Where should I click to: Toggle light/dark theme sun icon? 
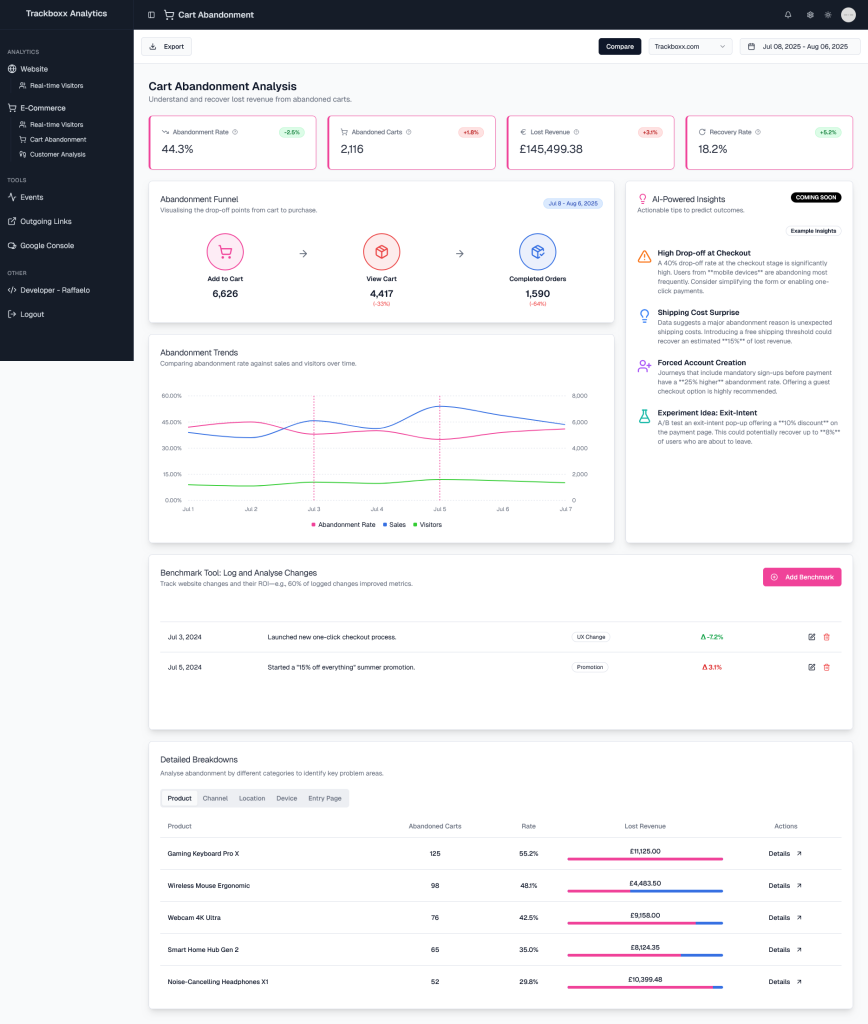[x=828, y=15]
